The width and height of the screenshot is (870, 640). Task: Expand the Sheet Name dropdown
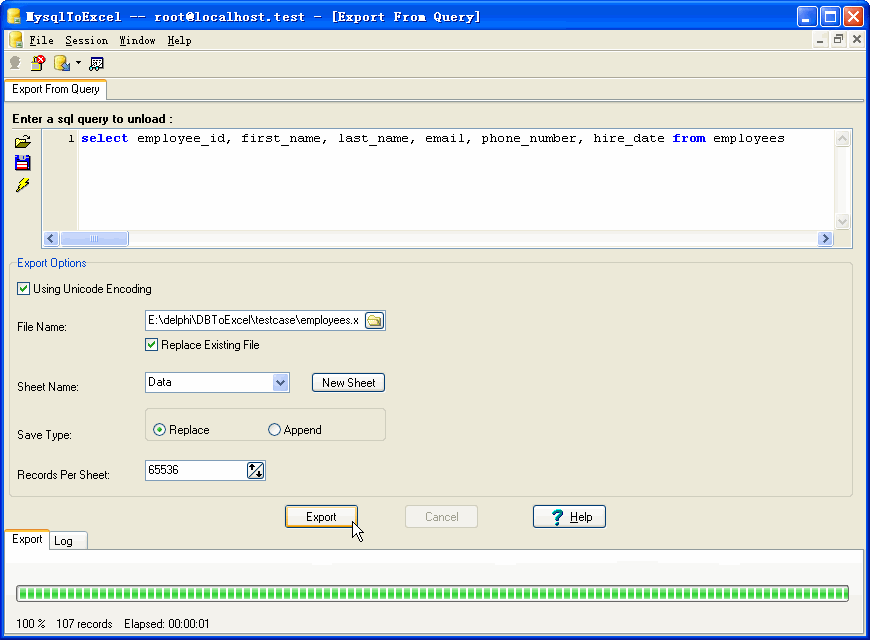click(x=281, y=382)
